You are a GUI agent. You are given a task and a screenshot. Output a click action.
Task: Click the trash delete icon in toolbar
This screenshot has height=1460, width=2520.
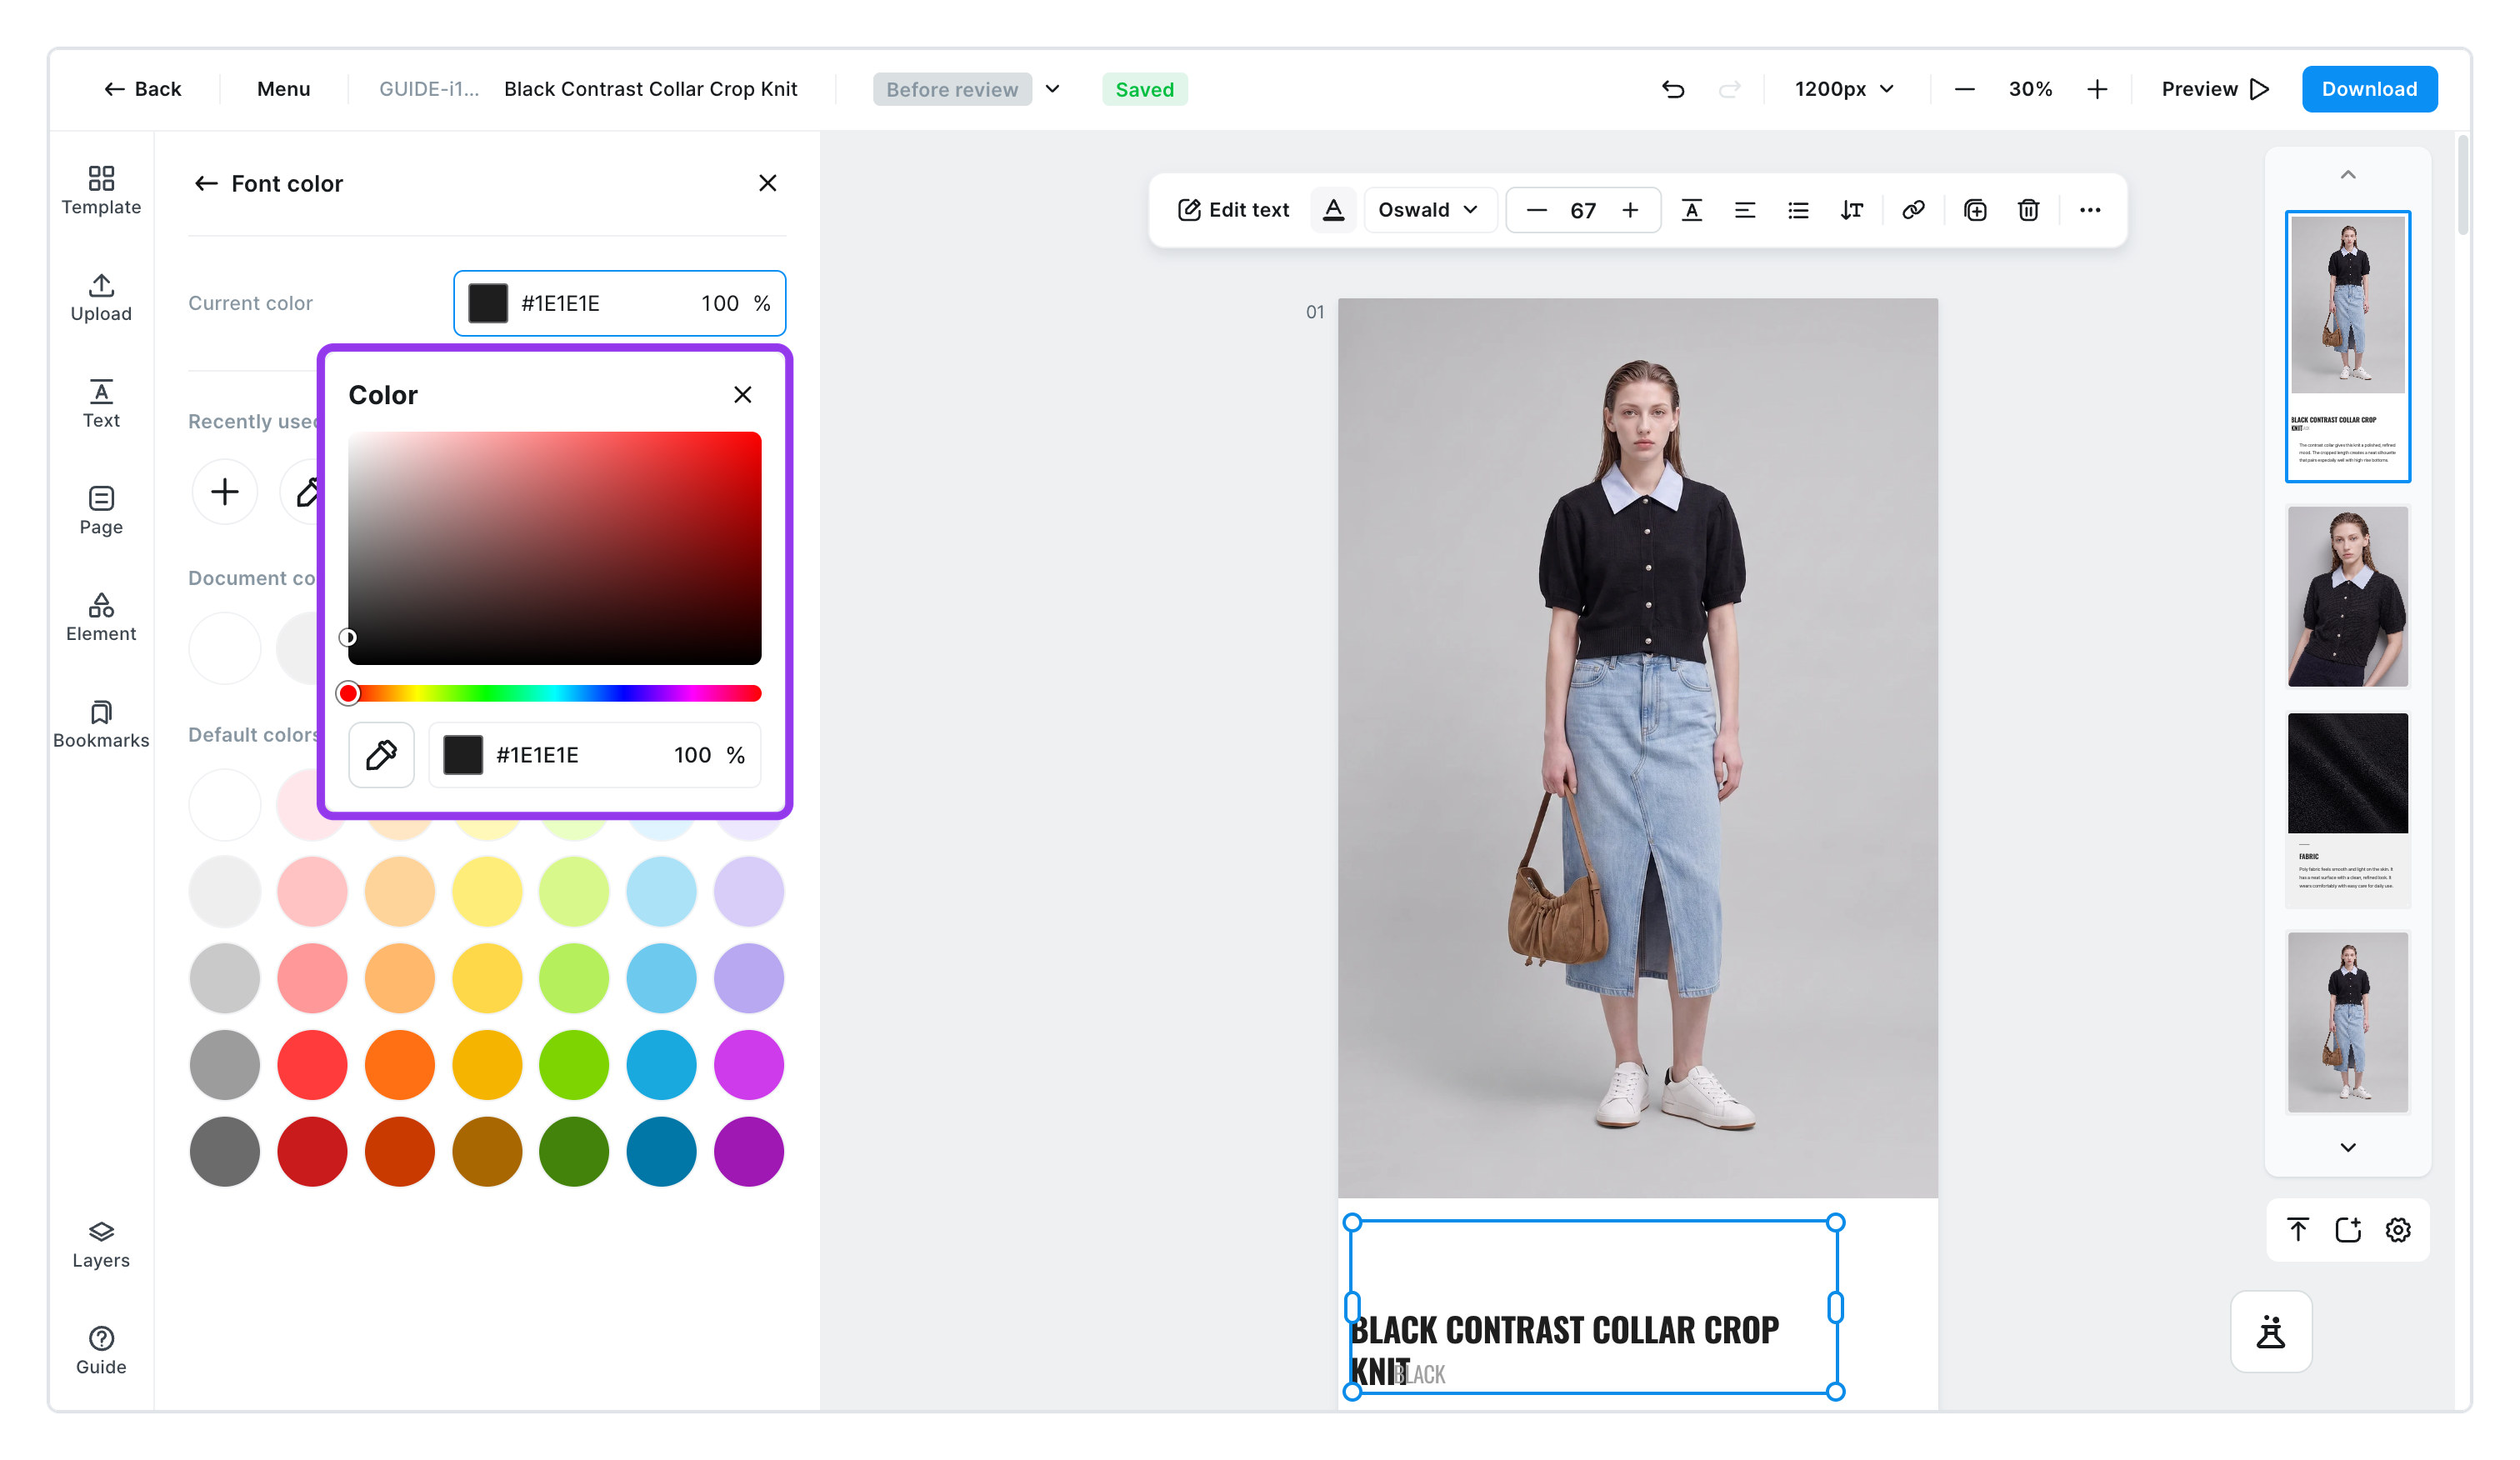point(2028,210)
